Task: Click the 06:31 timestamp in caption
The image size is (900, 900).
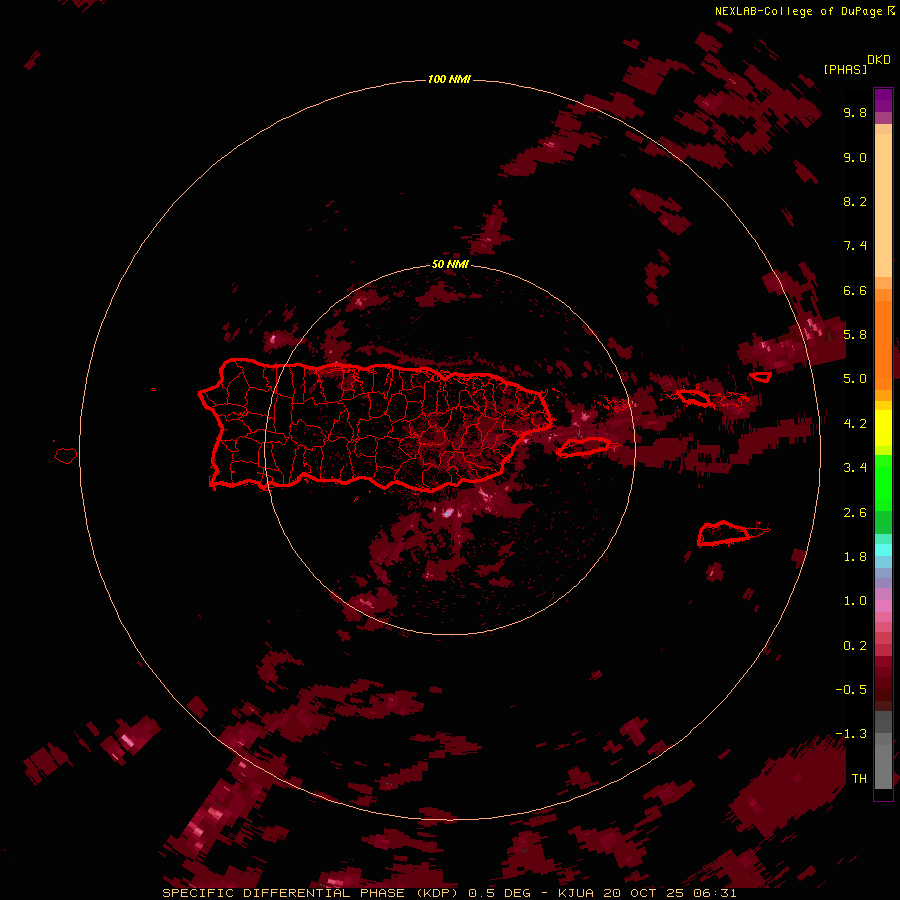Action: (x=716, y=893)
